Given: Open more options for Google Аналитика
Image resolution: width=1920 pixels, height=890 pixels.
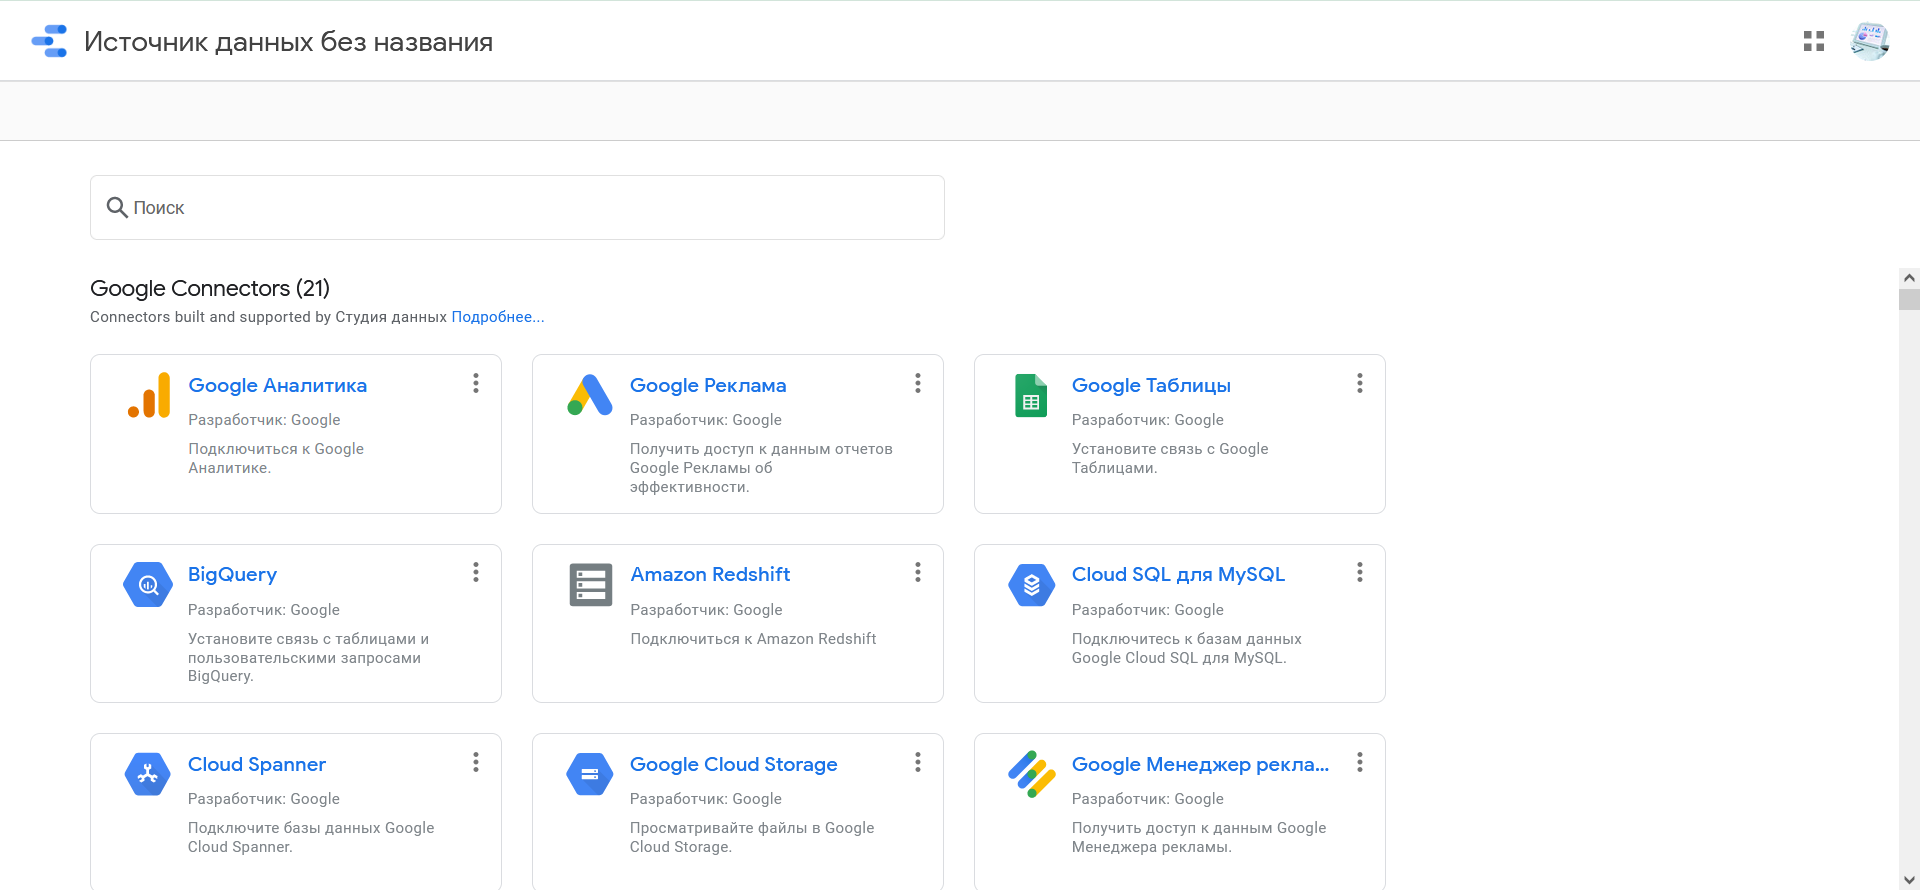Looking at the screenshot, I should pos(476,383).
